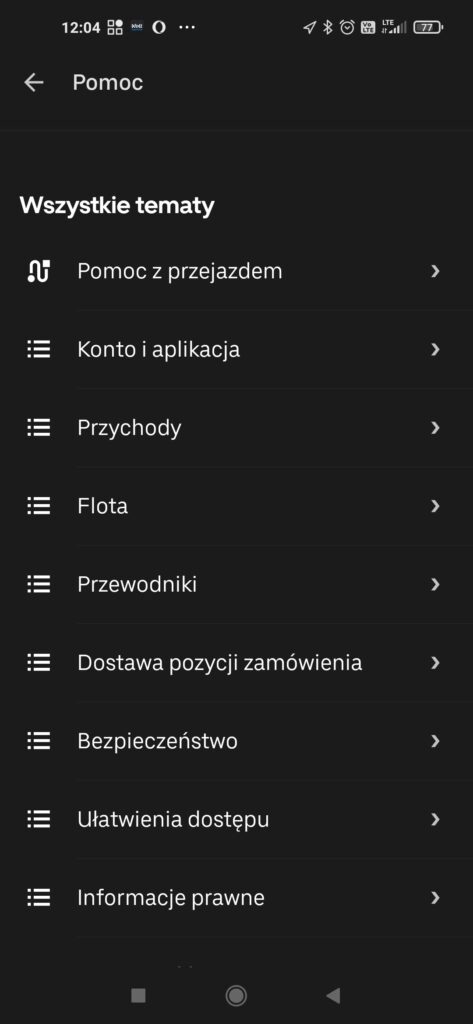473x1024 pixels.
Task: Tap the back arrow next to Pomoc
Action: pyautogui.click(x=33, y=82)
